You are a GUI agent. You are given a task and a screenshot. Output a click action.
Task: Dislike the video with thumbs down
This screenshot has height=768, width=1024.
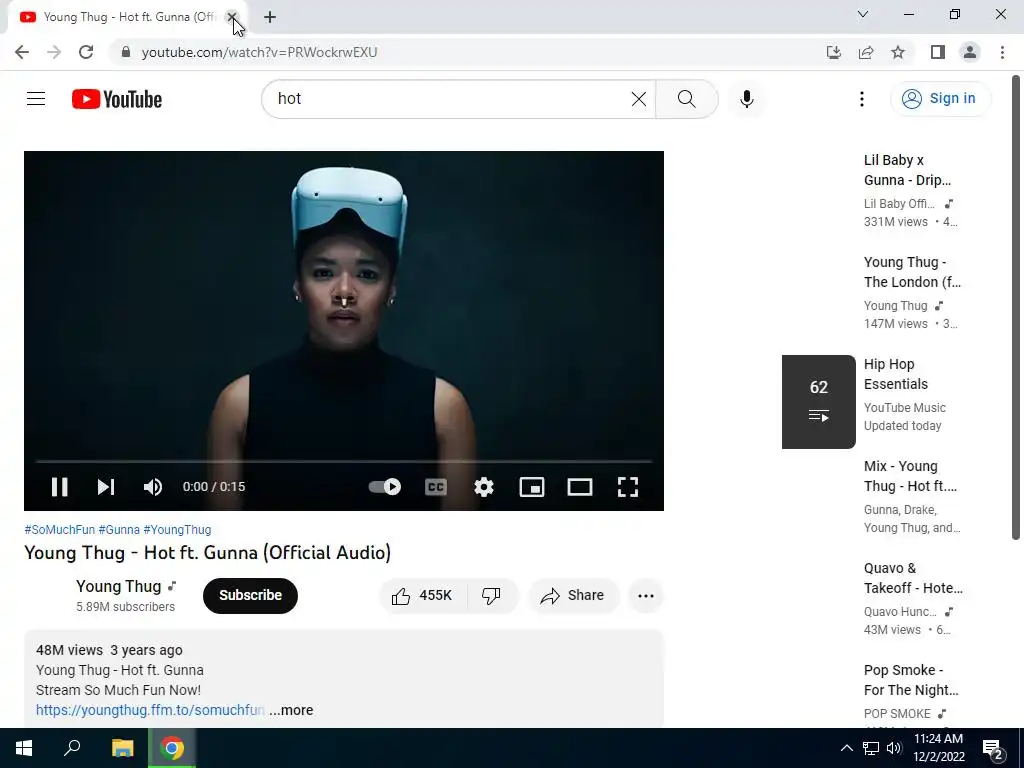(x=492, y=596)
